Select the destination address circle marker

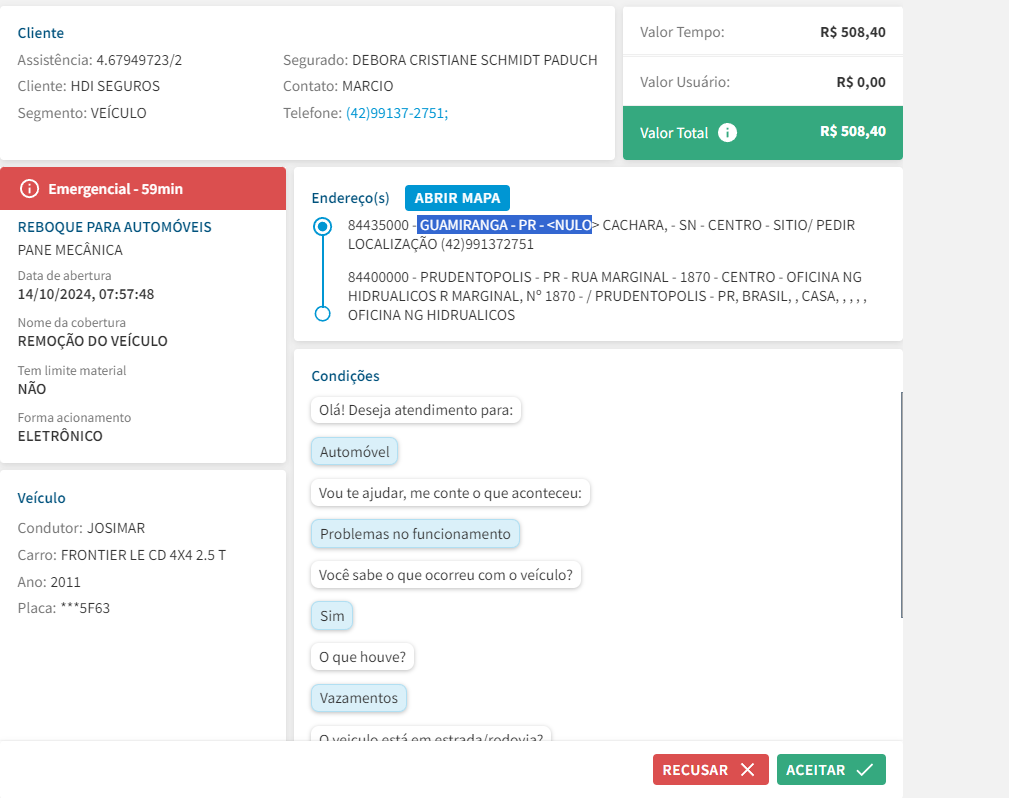322,314
